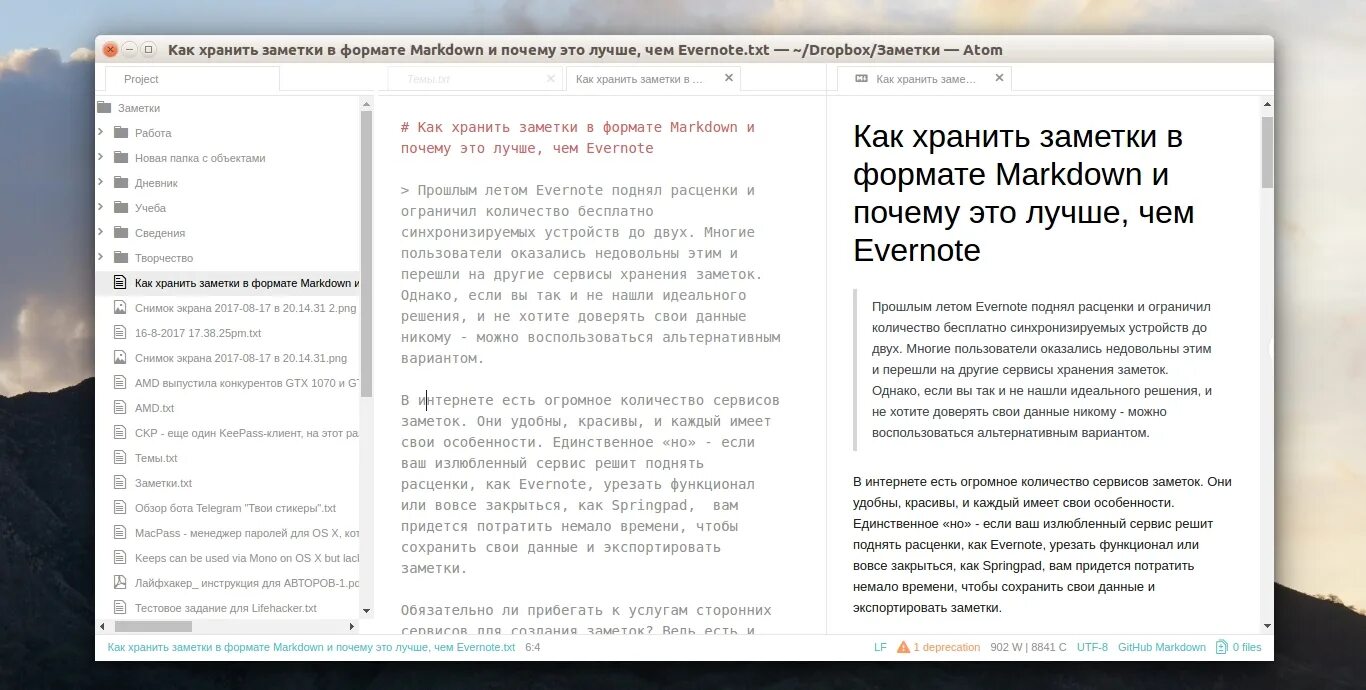Click the Markdown preview icon on the right tab
This screenshot has width=1366, height=690.
[x=862, y=77]
